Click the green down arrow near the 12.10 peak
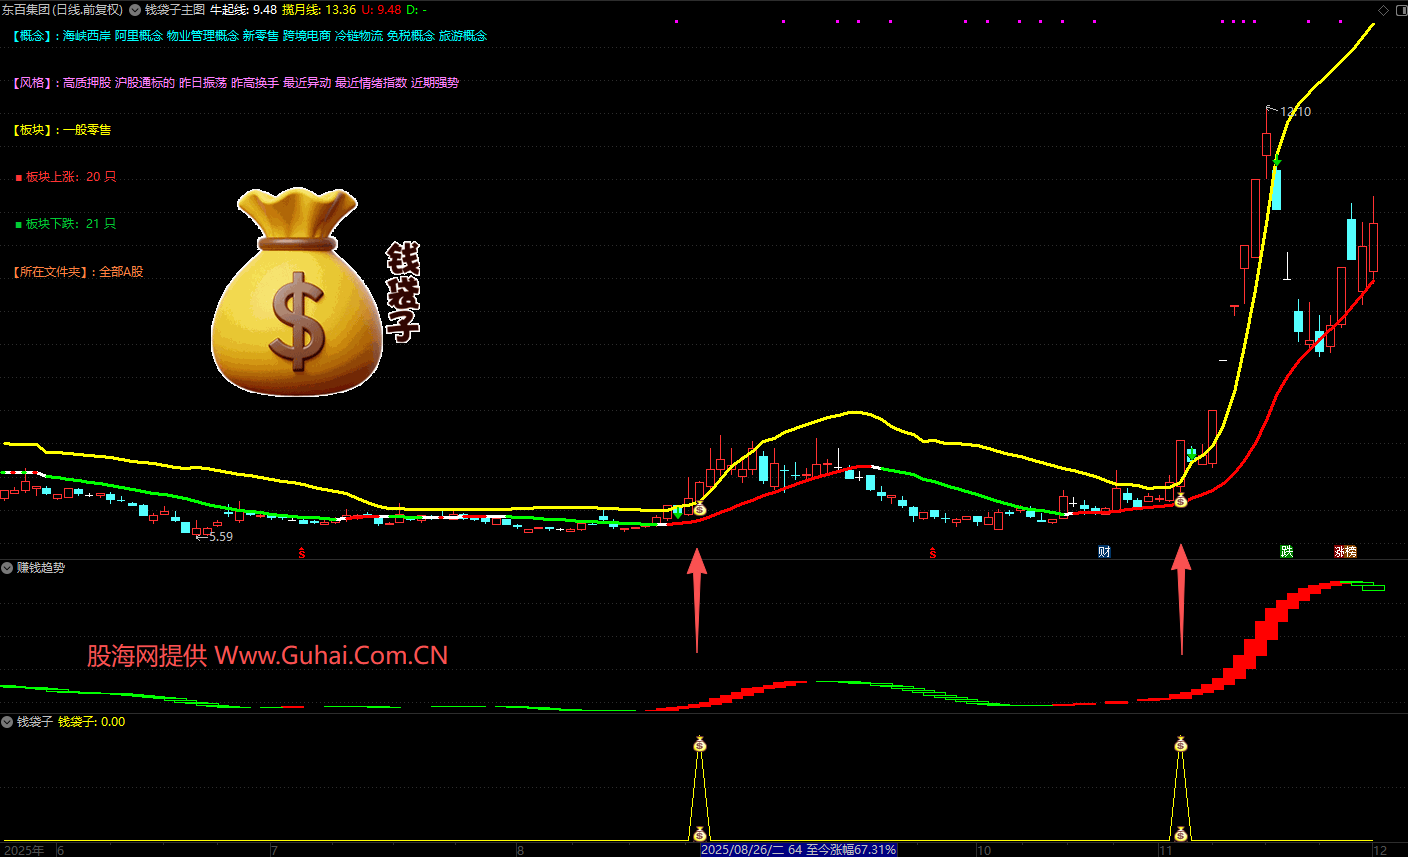Screen dimensions: 1408x857 point(1277,162)
